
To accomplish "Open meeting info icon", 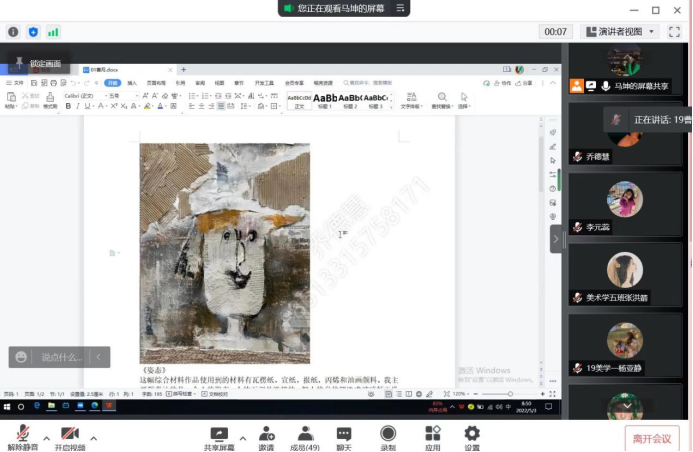I will pyautogui.click(x=13, y=32).
